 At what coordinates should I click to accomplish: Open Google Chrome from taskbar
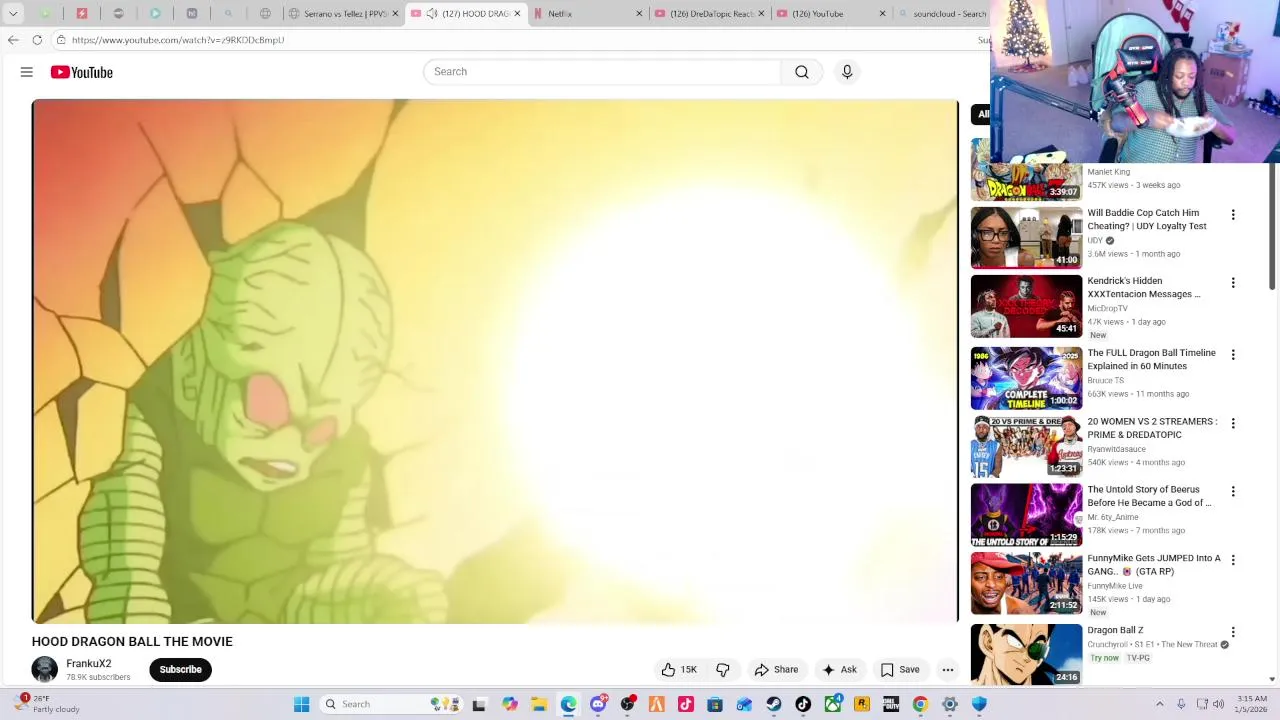pyautogui.click(x=920, y=704)
